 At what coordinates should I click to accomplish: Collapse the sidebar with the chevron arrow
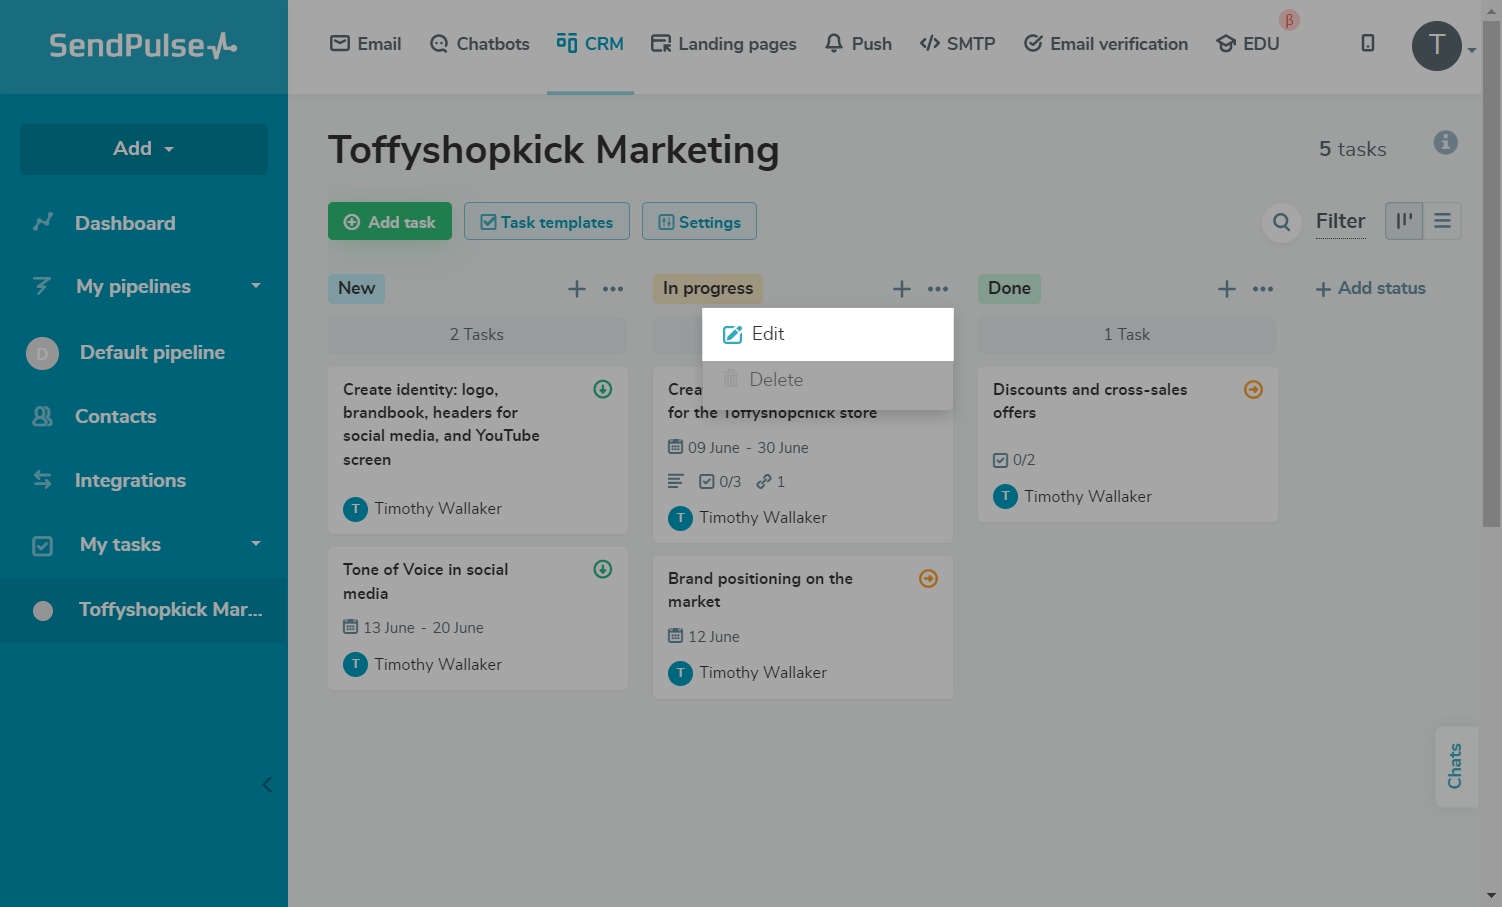coord(267,784)
